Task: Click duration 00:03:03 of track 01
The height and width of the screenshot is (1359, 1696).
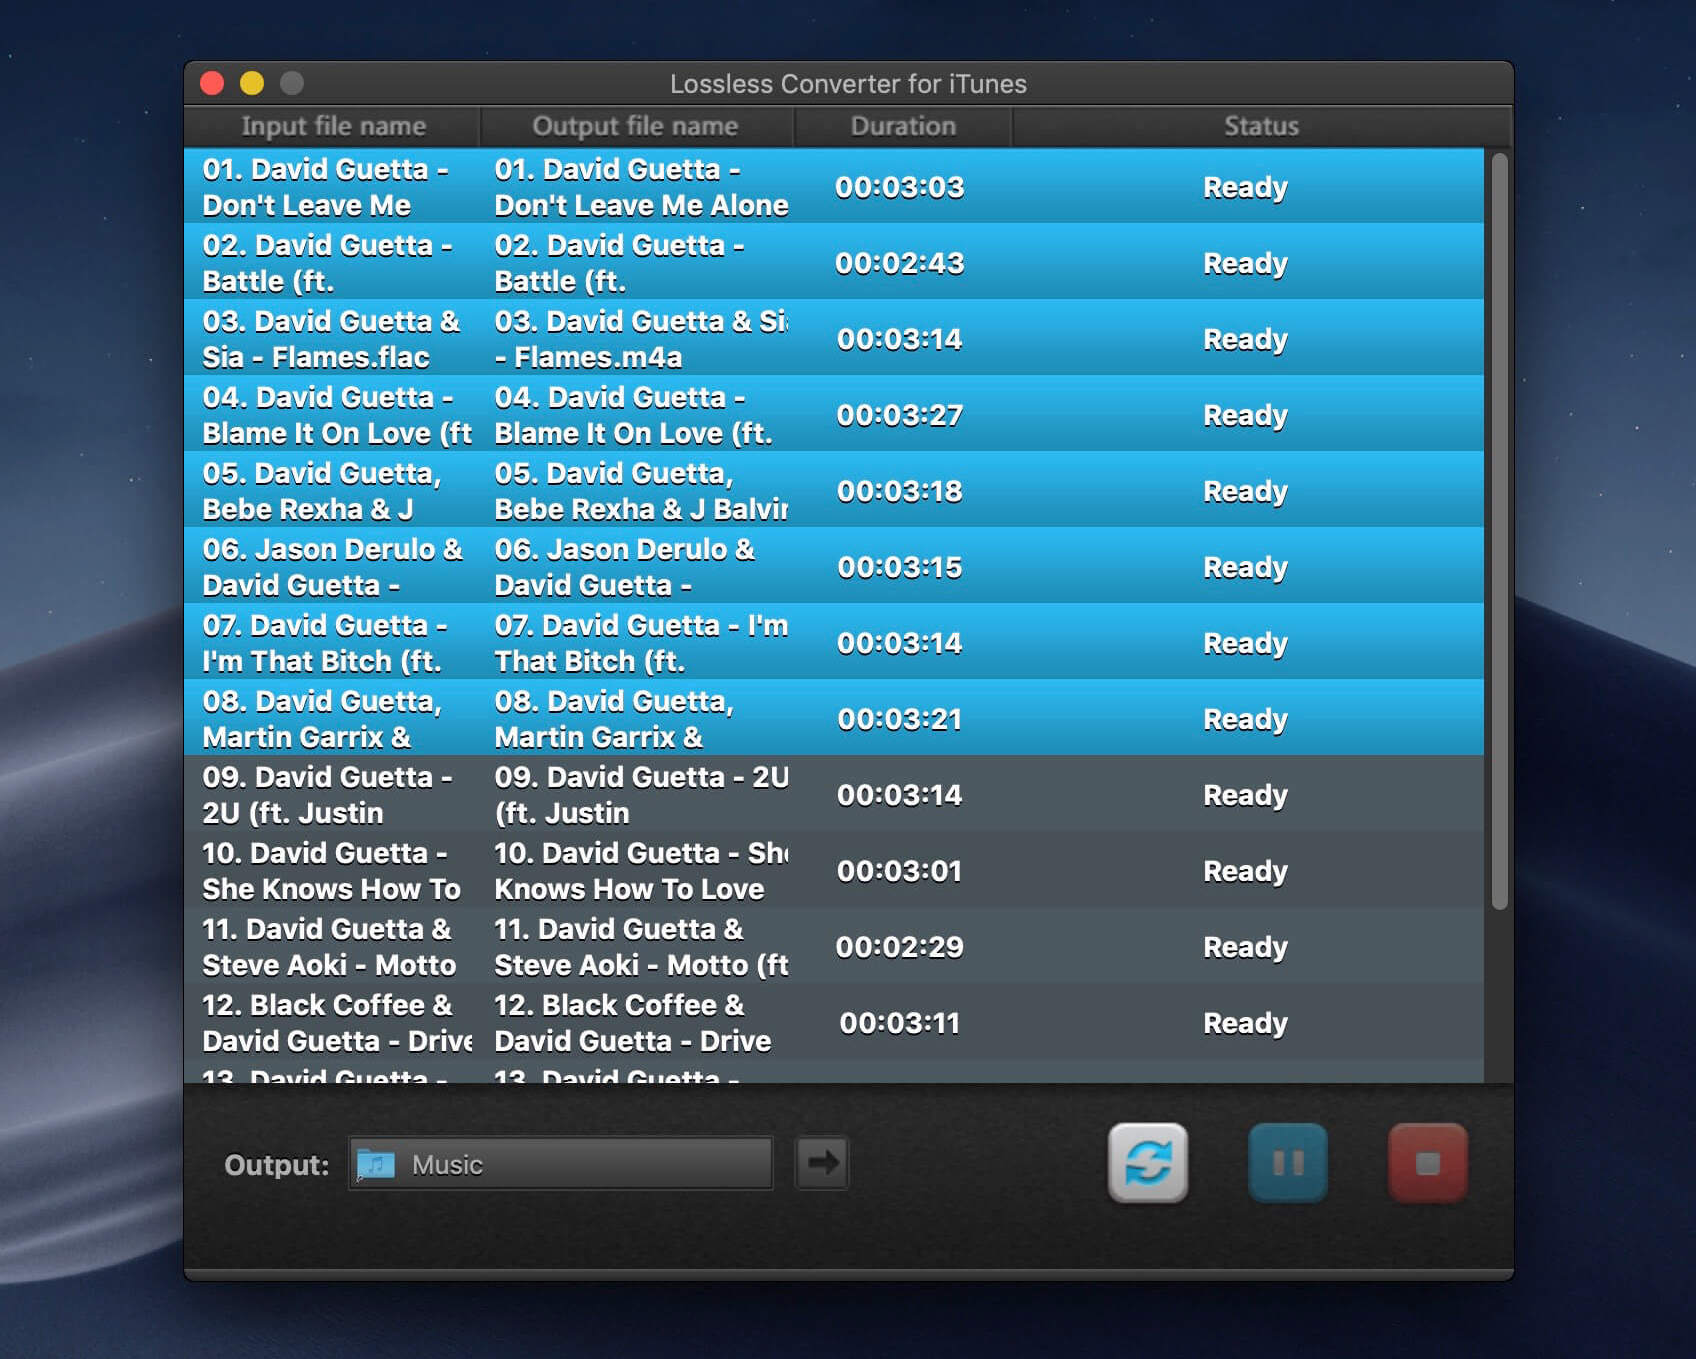Action: click(900, 187)
